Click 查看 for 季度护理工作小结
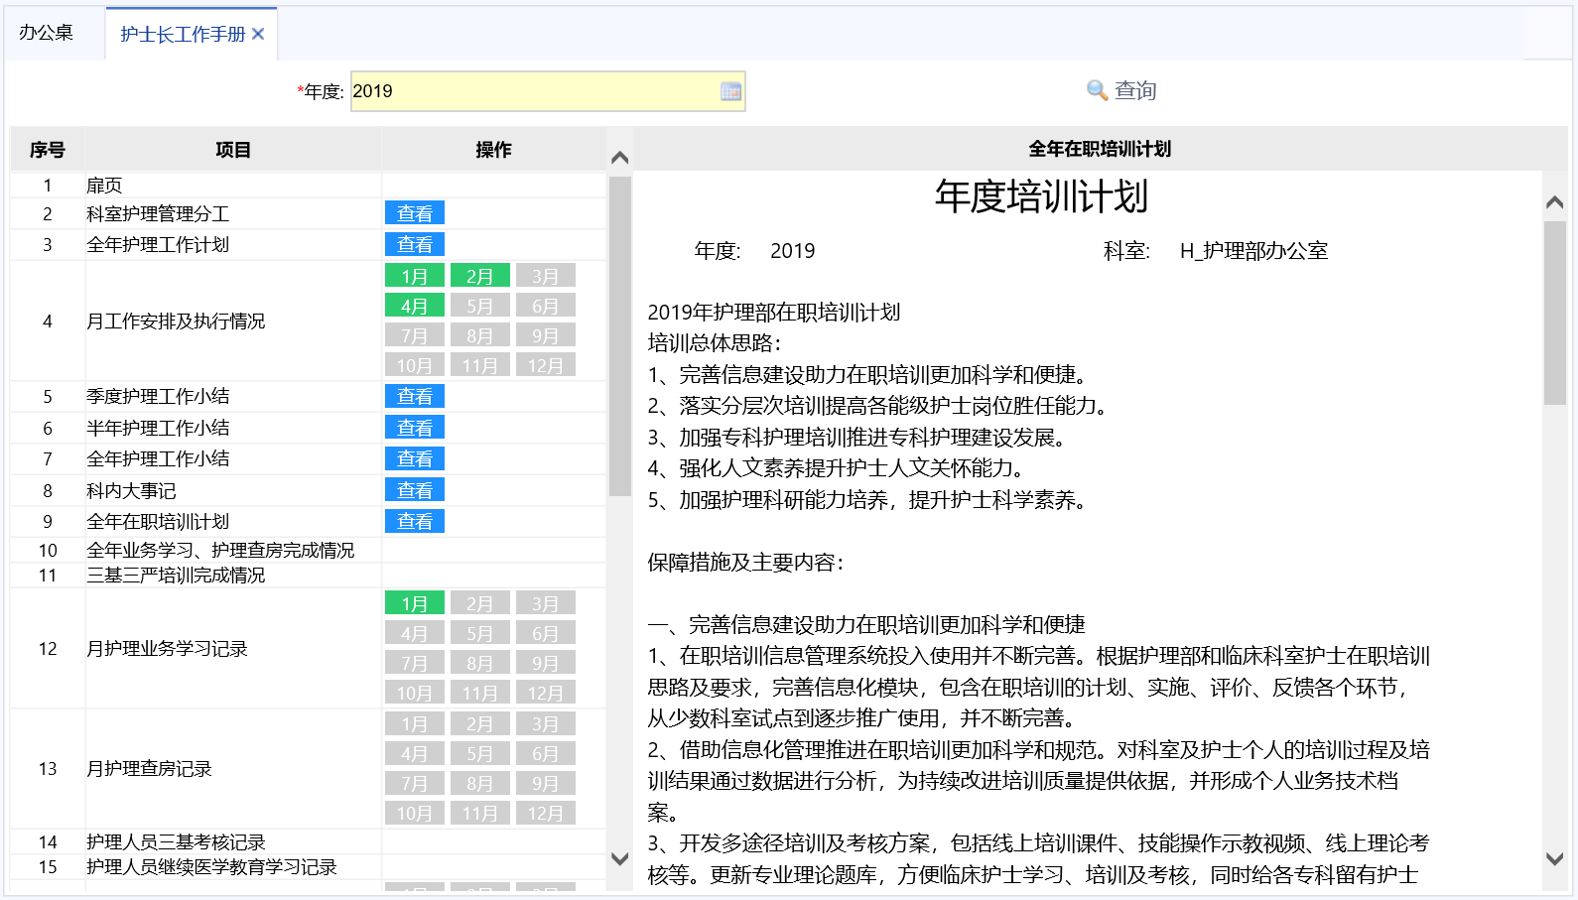1578x900 pixels. point(414,396)
